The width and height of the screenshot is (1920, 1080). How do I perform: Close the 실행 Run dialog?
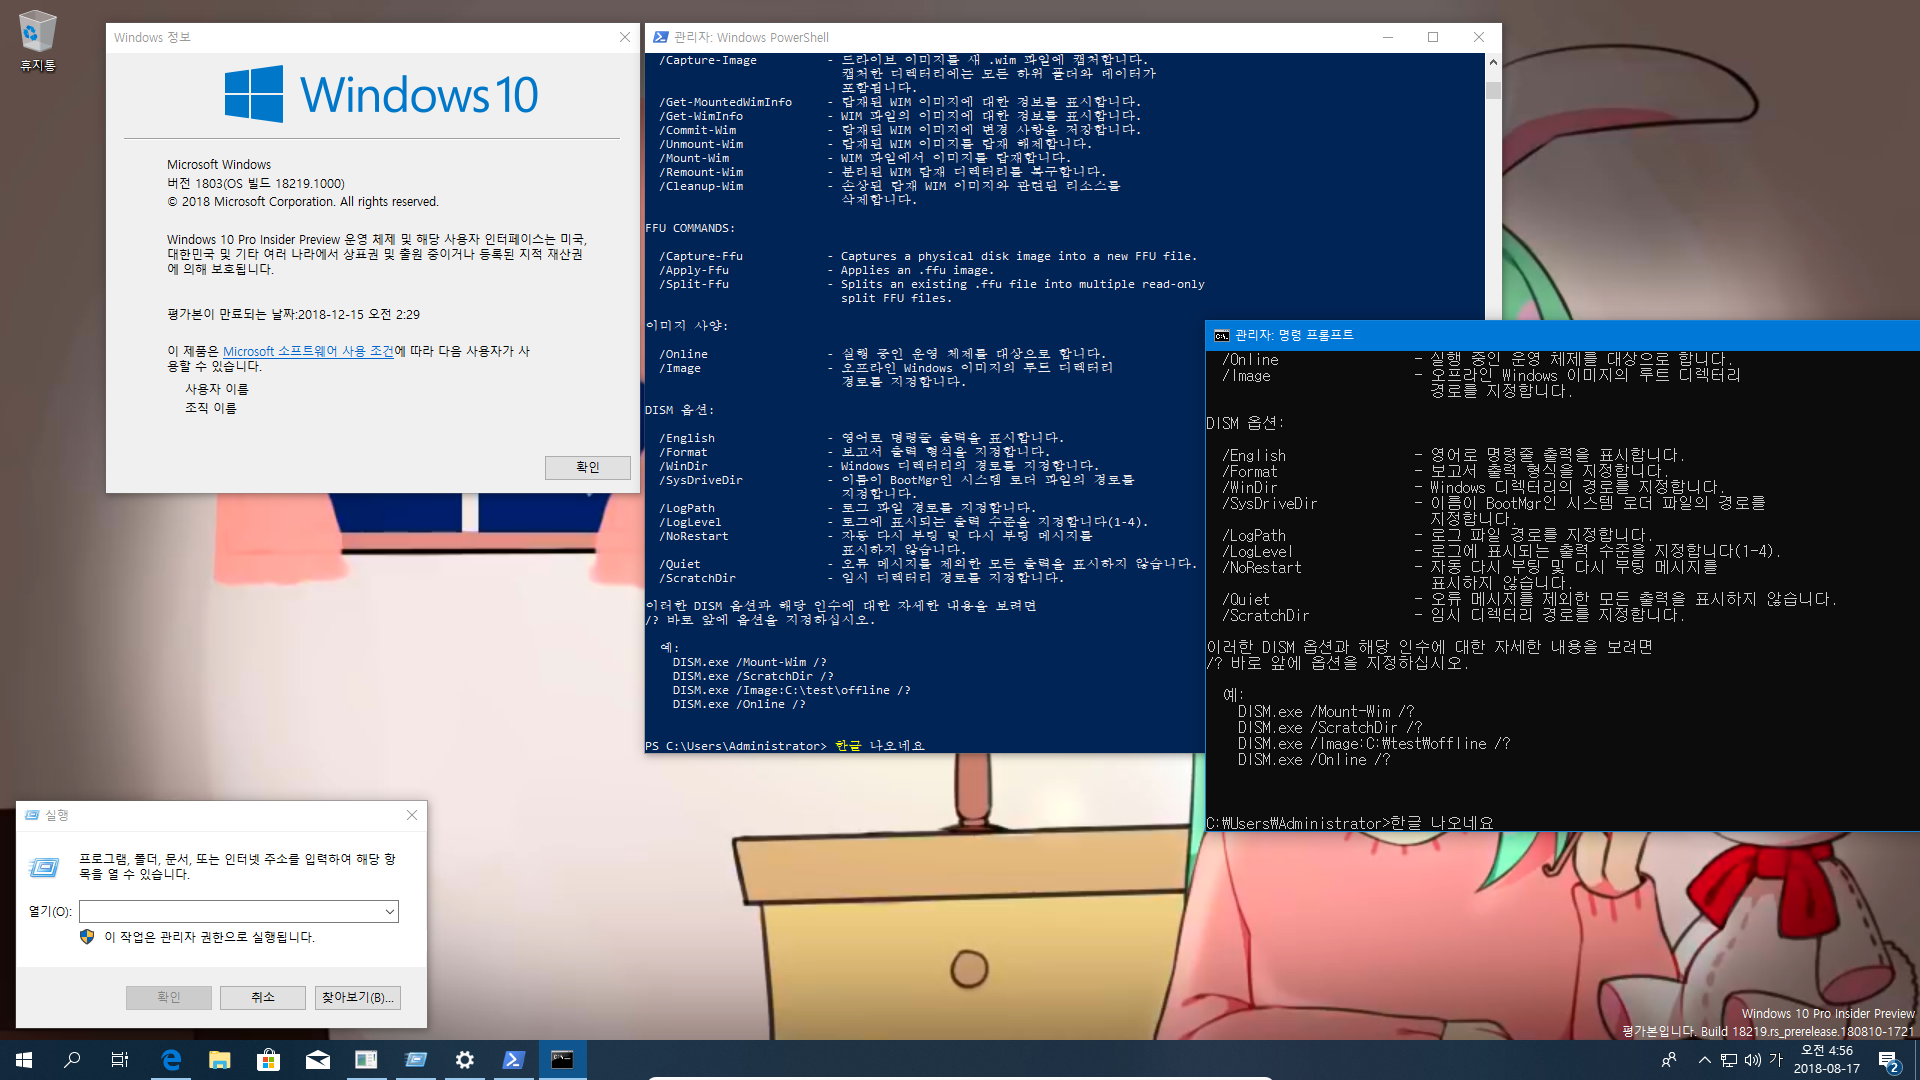pyautogui.click(x=412, y=815)
